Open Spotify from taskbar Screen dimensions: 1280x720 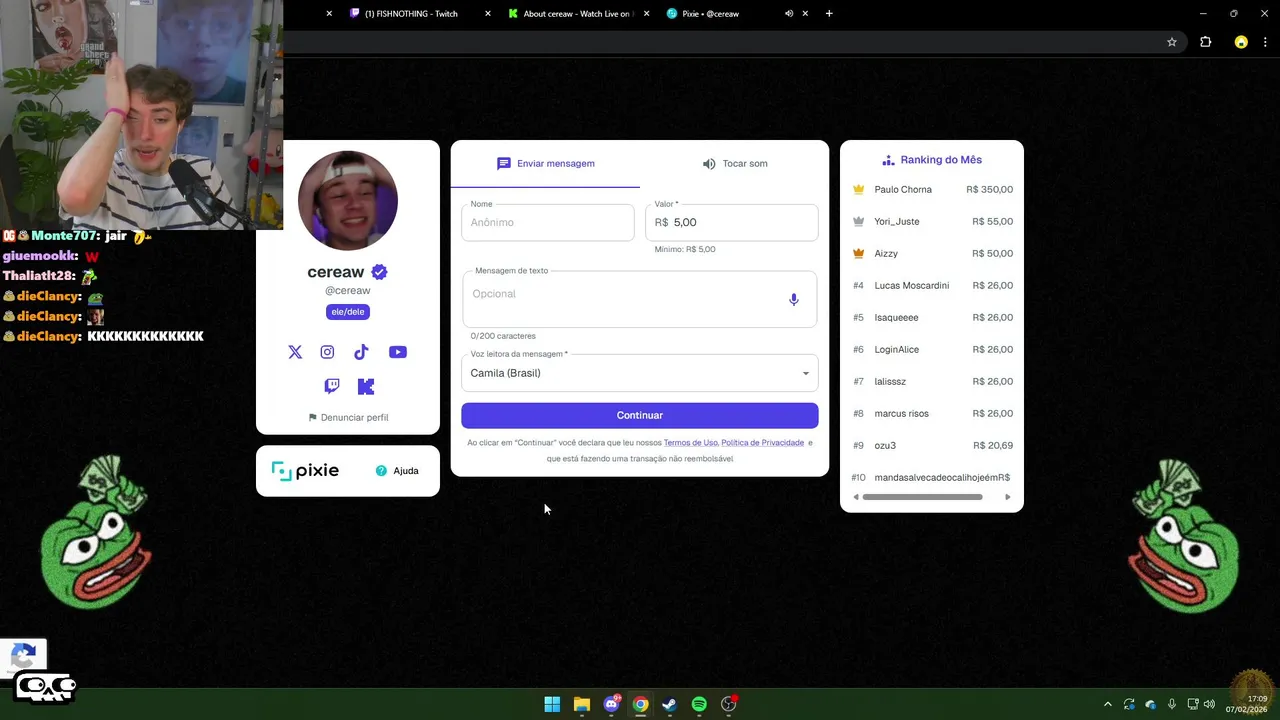click(699, 704)
